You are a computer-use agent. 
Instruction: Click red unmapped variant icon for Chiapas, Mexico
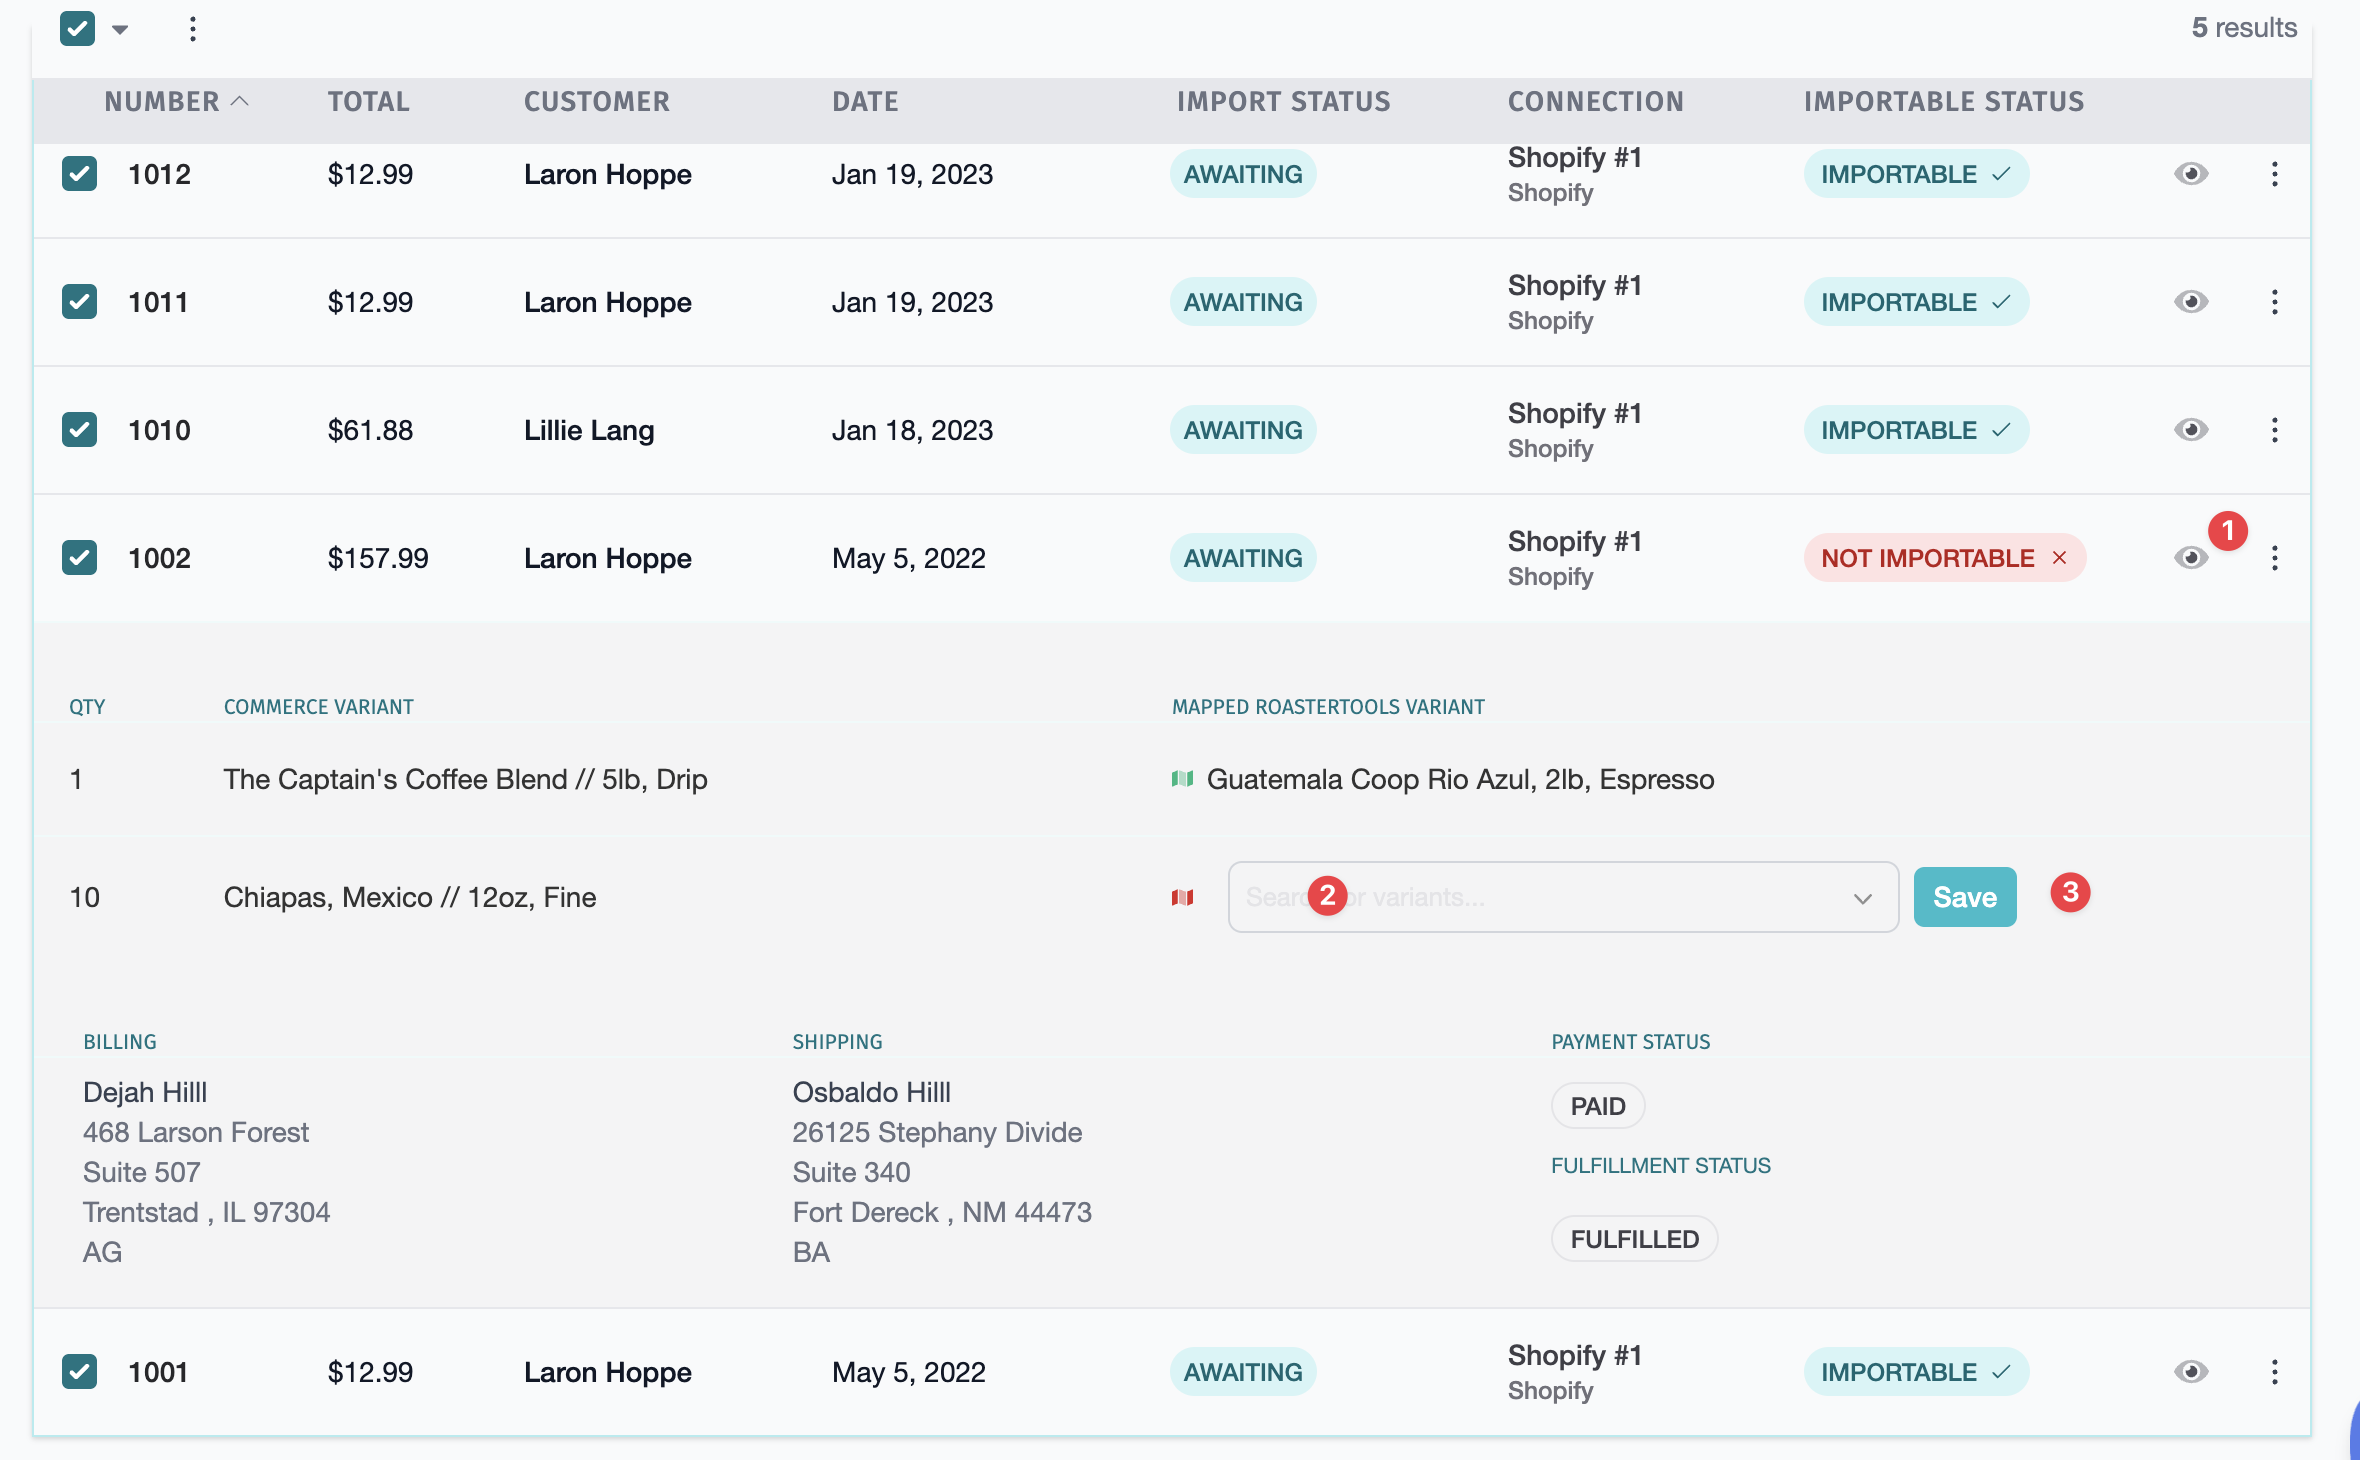click(1182, 898)
